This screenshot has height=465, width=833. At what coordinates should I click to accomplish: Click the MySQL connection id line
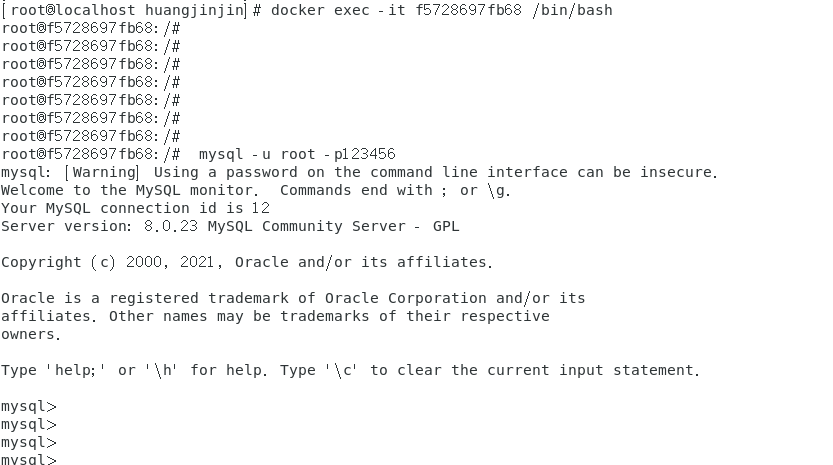(135, 208)
